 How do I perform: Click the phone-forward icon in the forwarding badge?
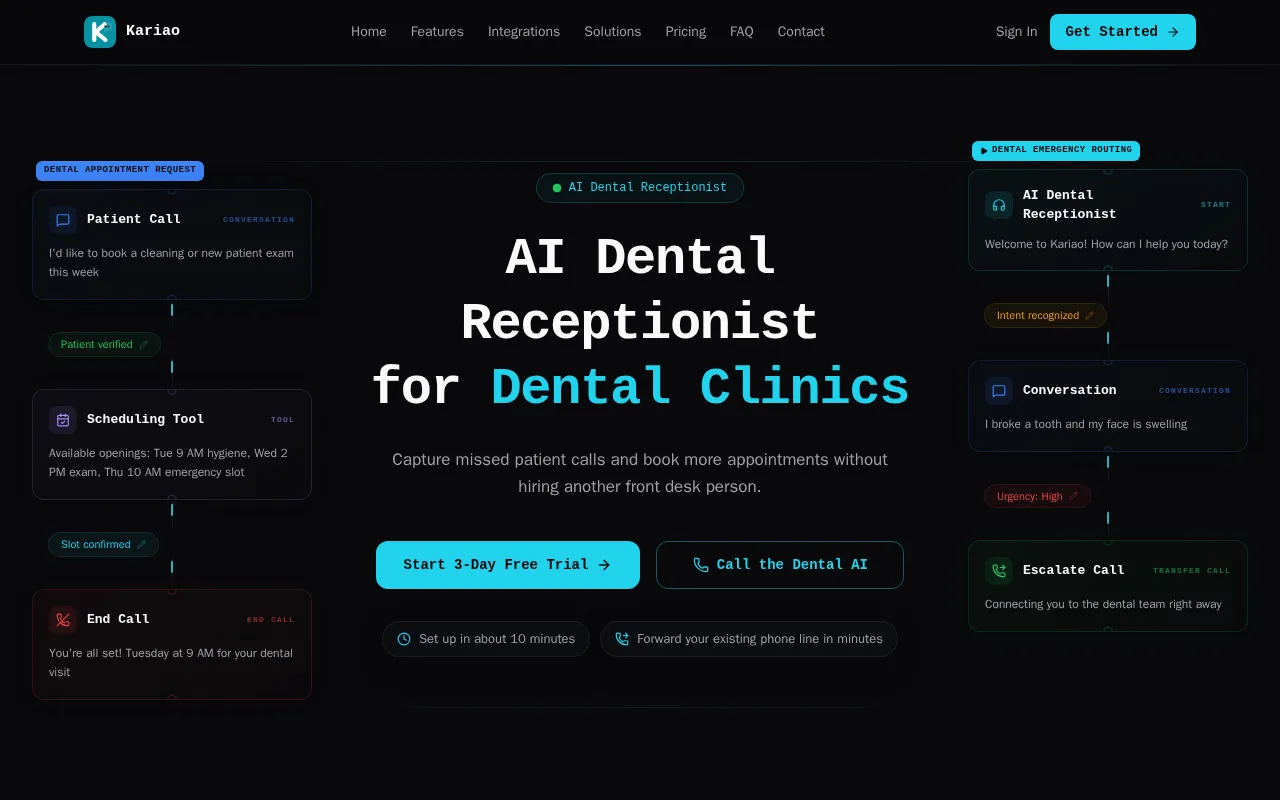point(622,639)
